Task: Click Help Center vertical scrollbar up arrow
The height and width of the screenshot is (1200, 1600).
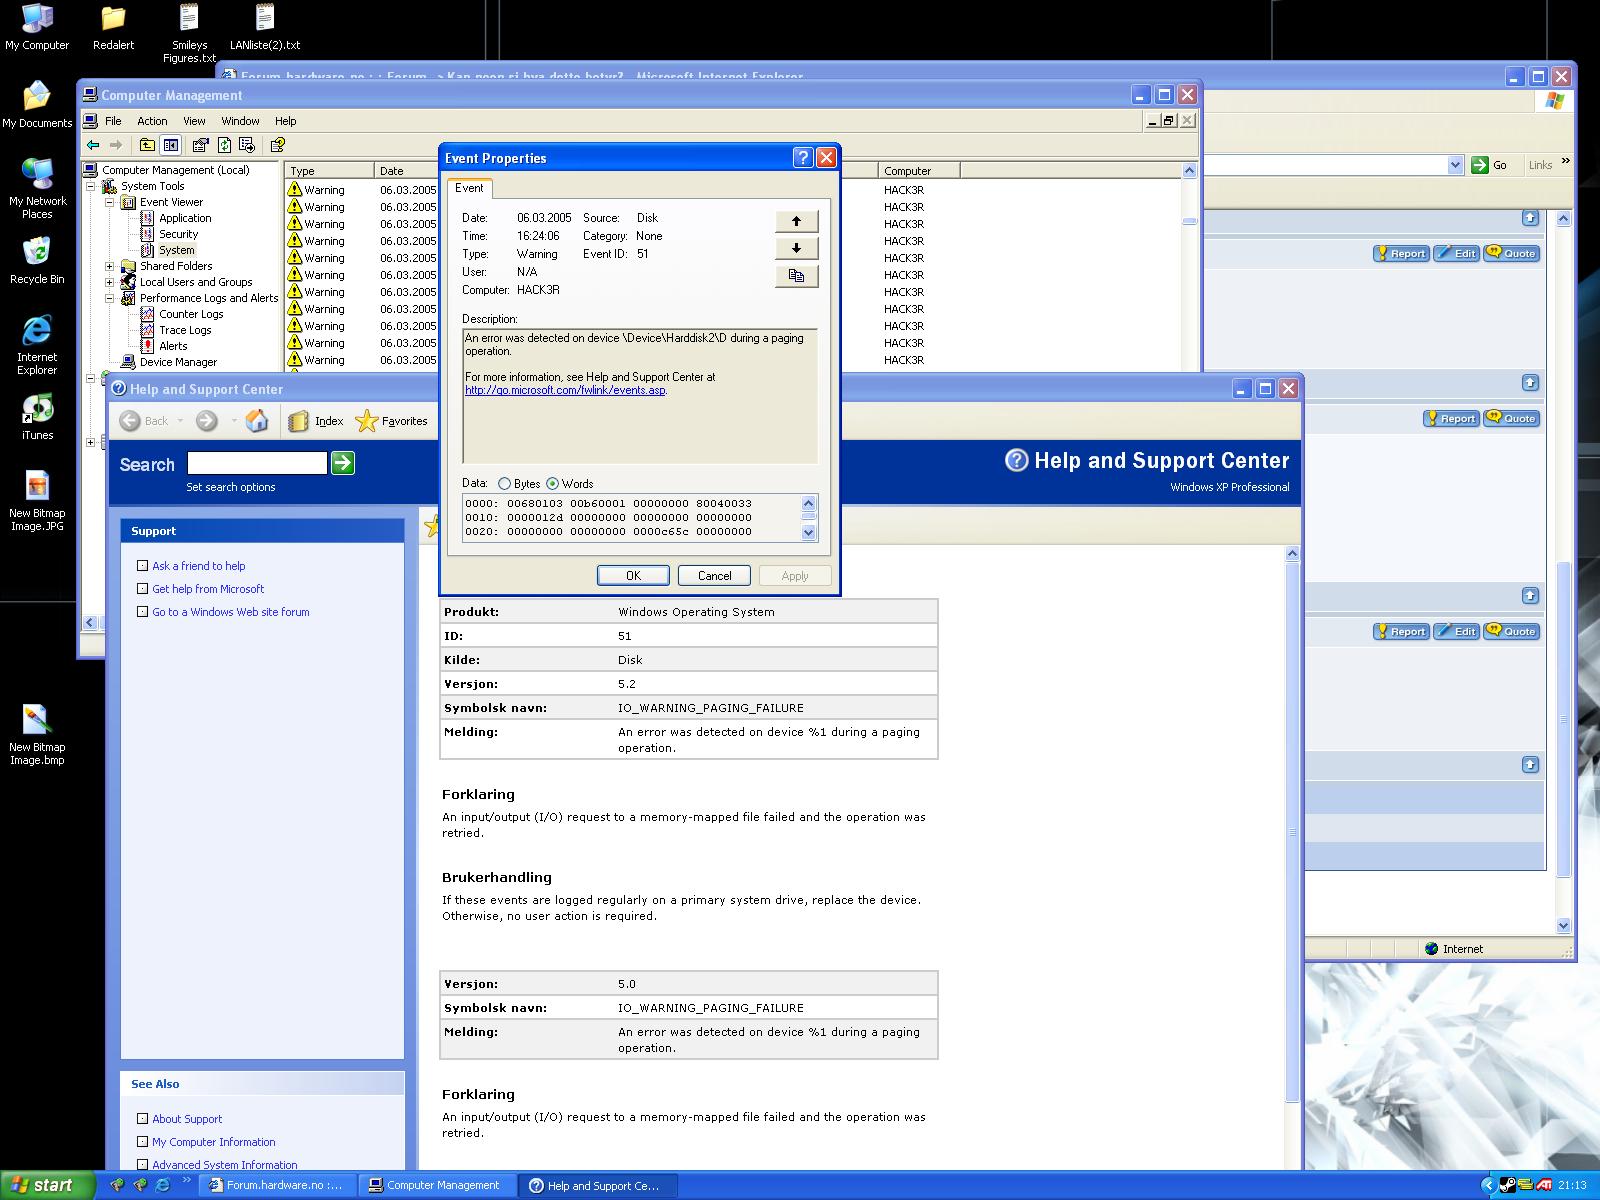Action: tap(1292, 554)
